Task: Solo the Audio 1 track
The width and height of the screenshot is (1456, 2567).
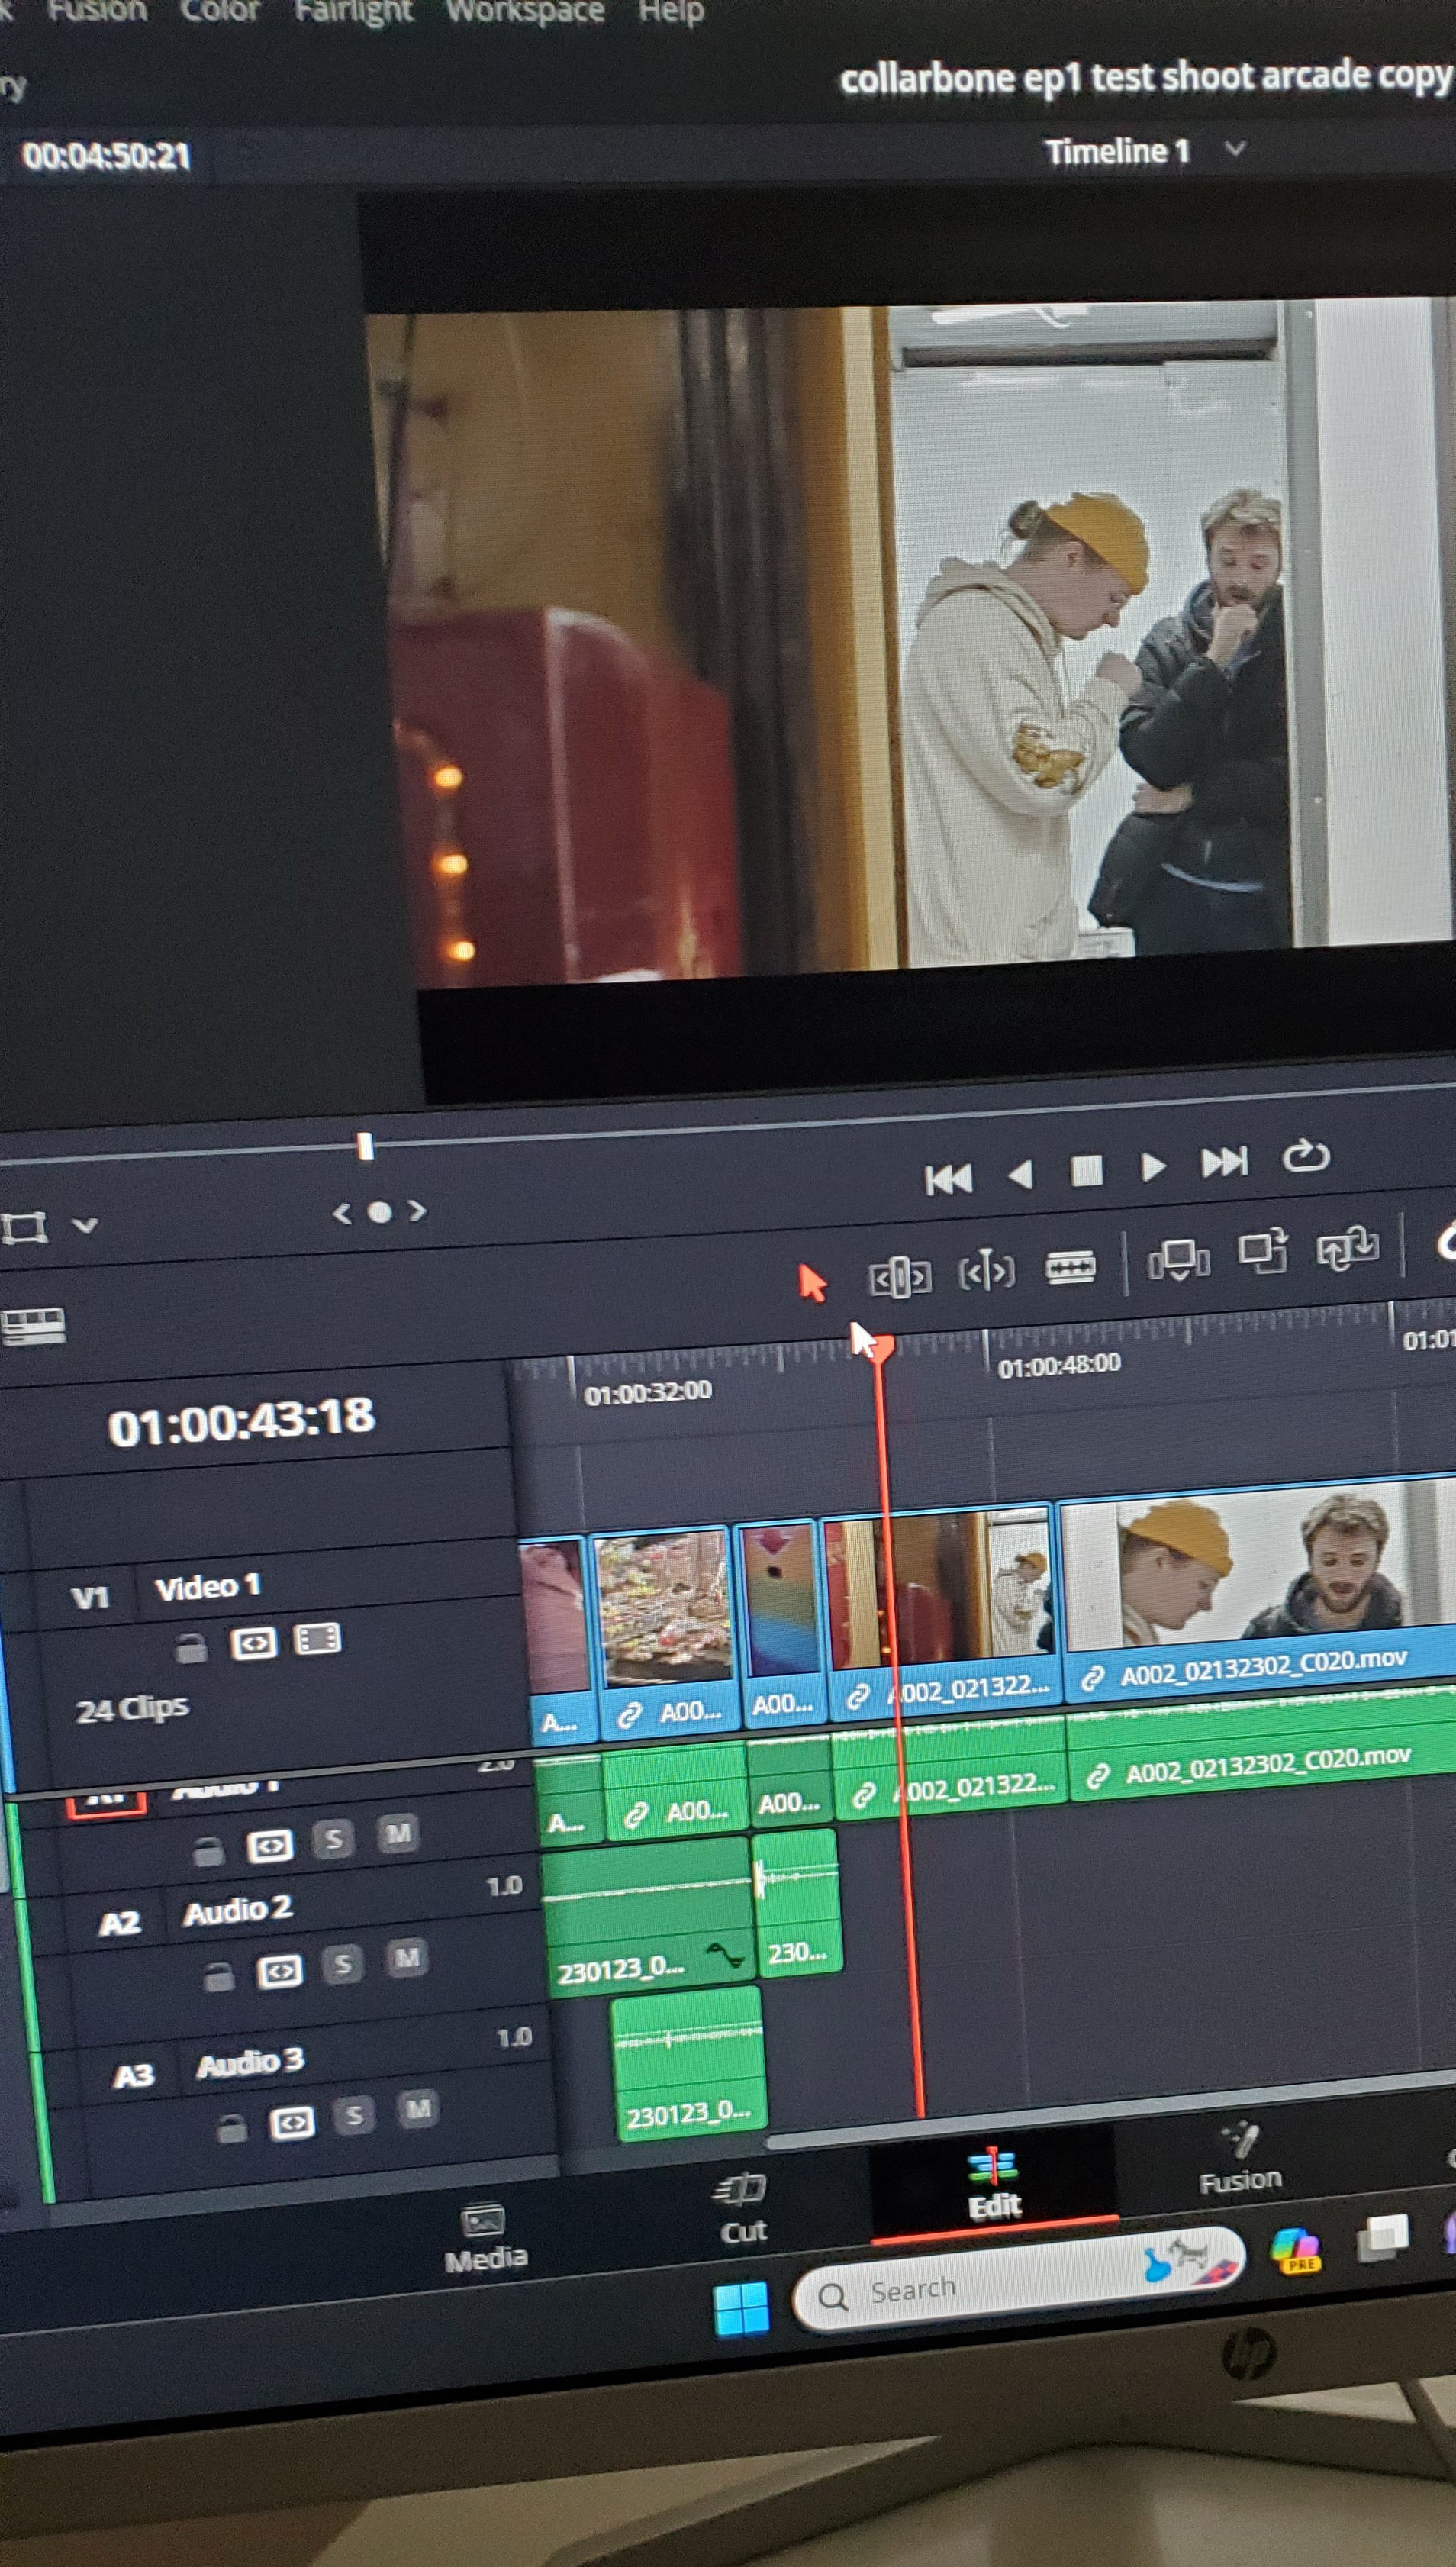Action: pyautogui.click(x=334, y=1839)
